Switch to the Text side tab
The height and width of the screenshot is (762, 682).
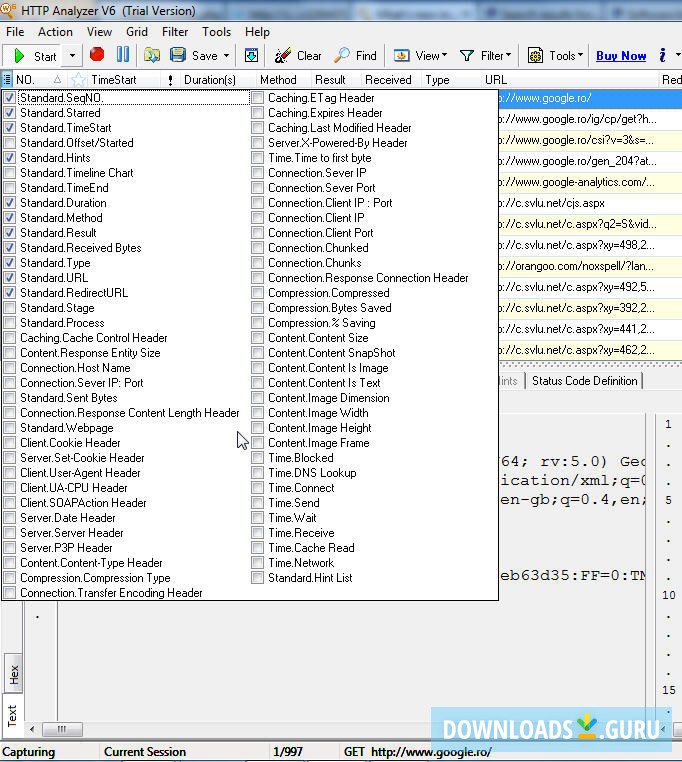(12, 715)
